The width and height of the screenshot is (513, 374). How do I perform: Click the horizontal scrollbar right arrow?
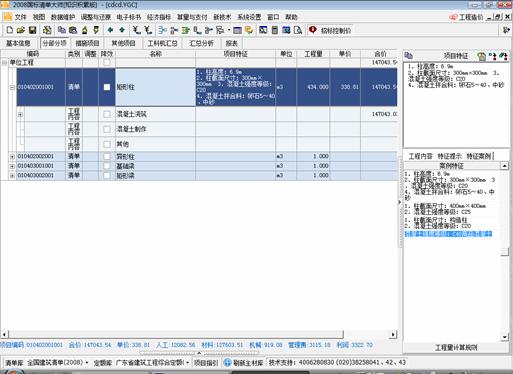point(393,334)
